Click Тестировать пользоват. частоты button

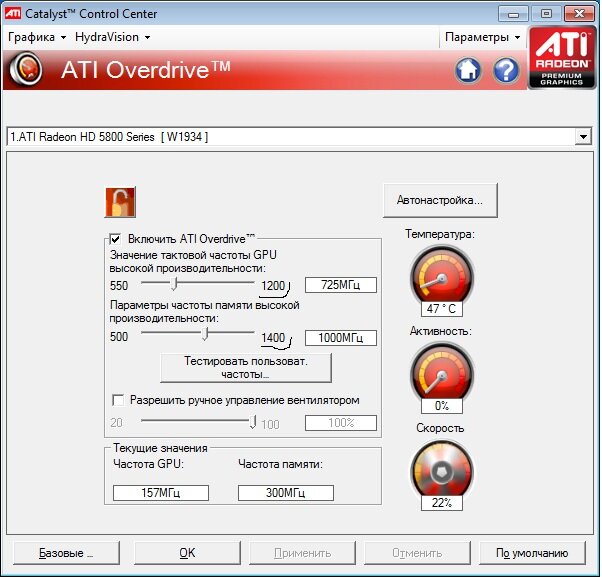(x=246, y=367)
